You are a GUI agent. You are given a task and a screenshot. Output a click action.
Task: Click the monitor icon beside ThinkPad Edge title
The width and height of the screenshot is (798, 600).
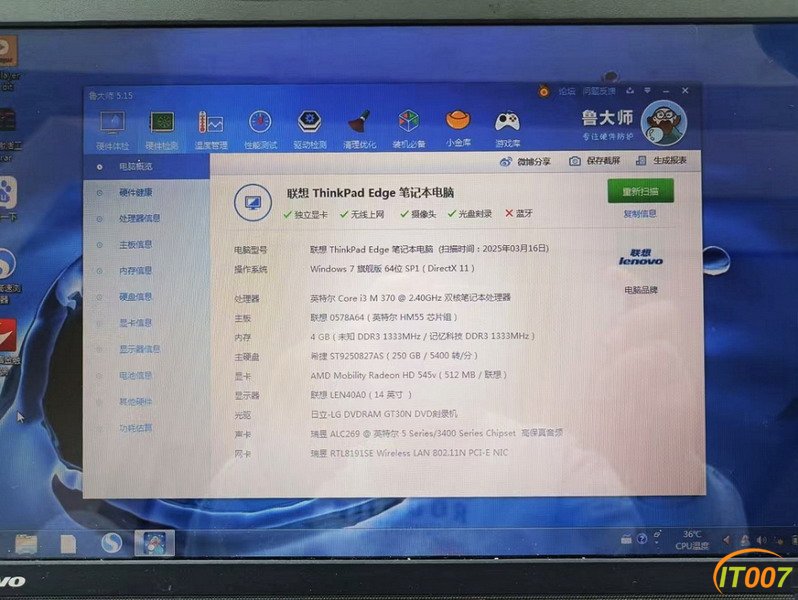click(x=253, y=203)
